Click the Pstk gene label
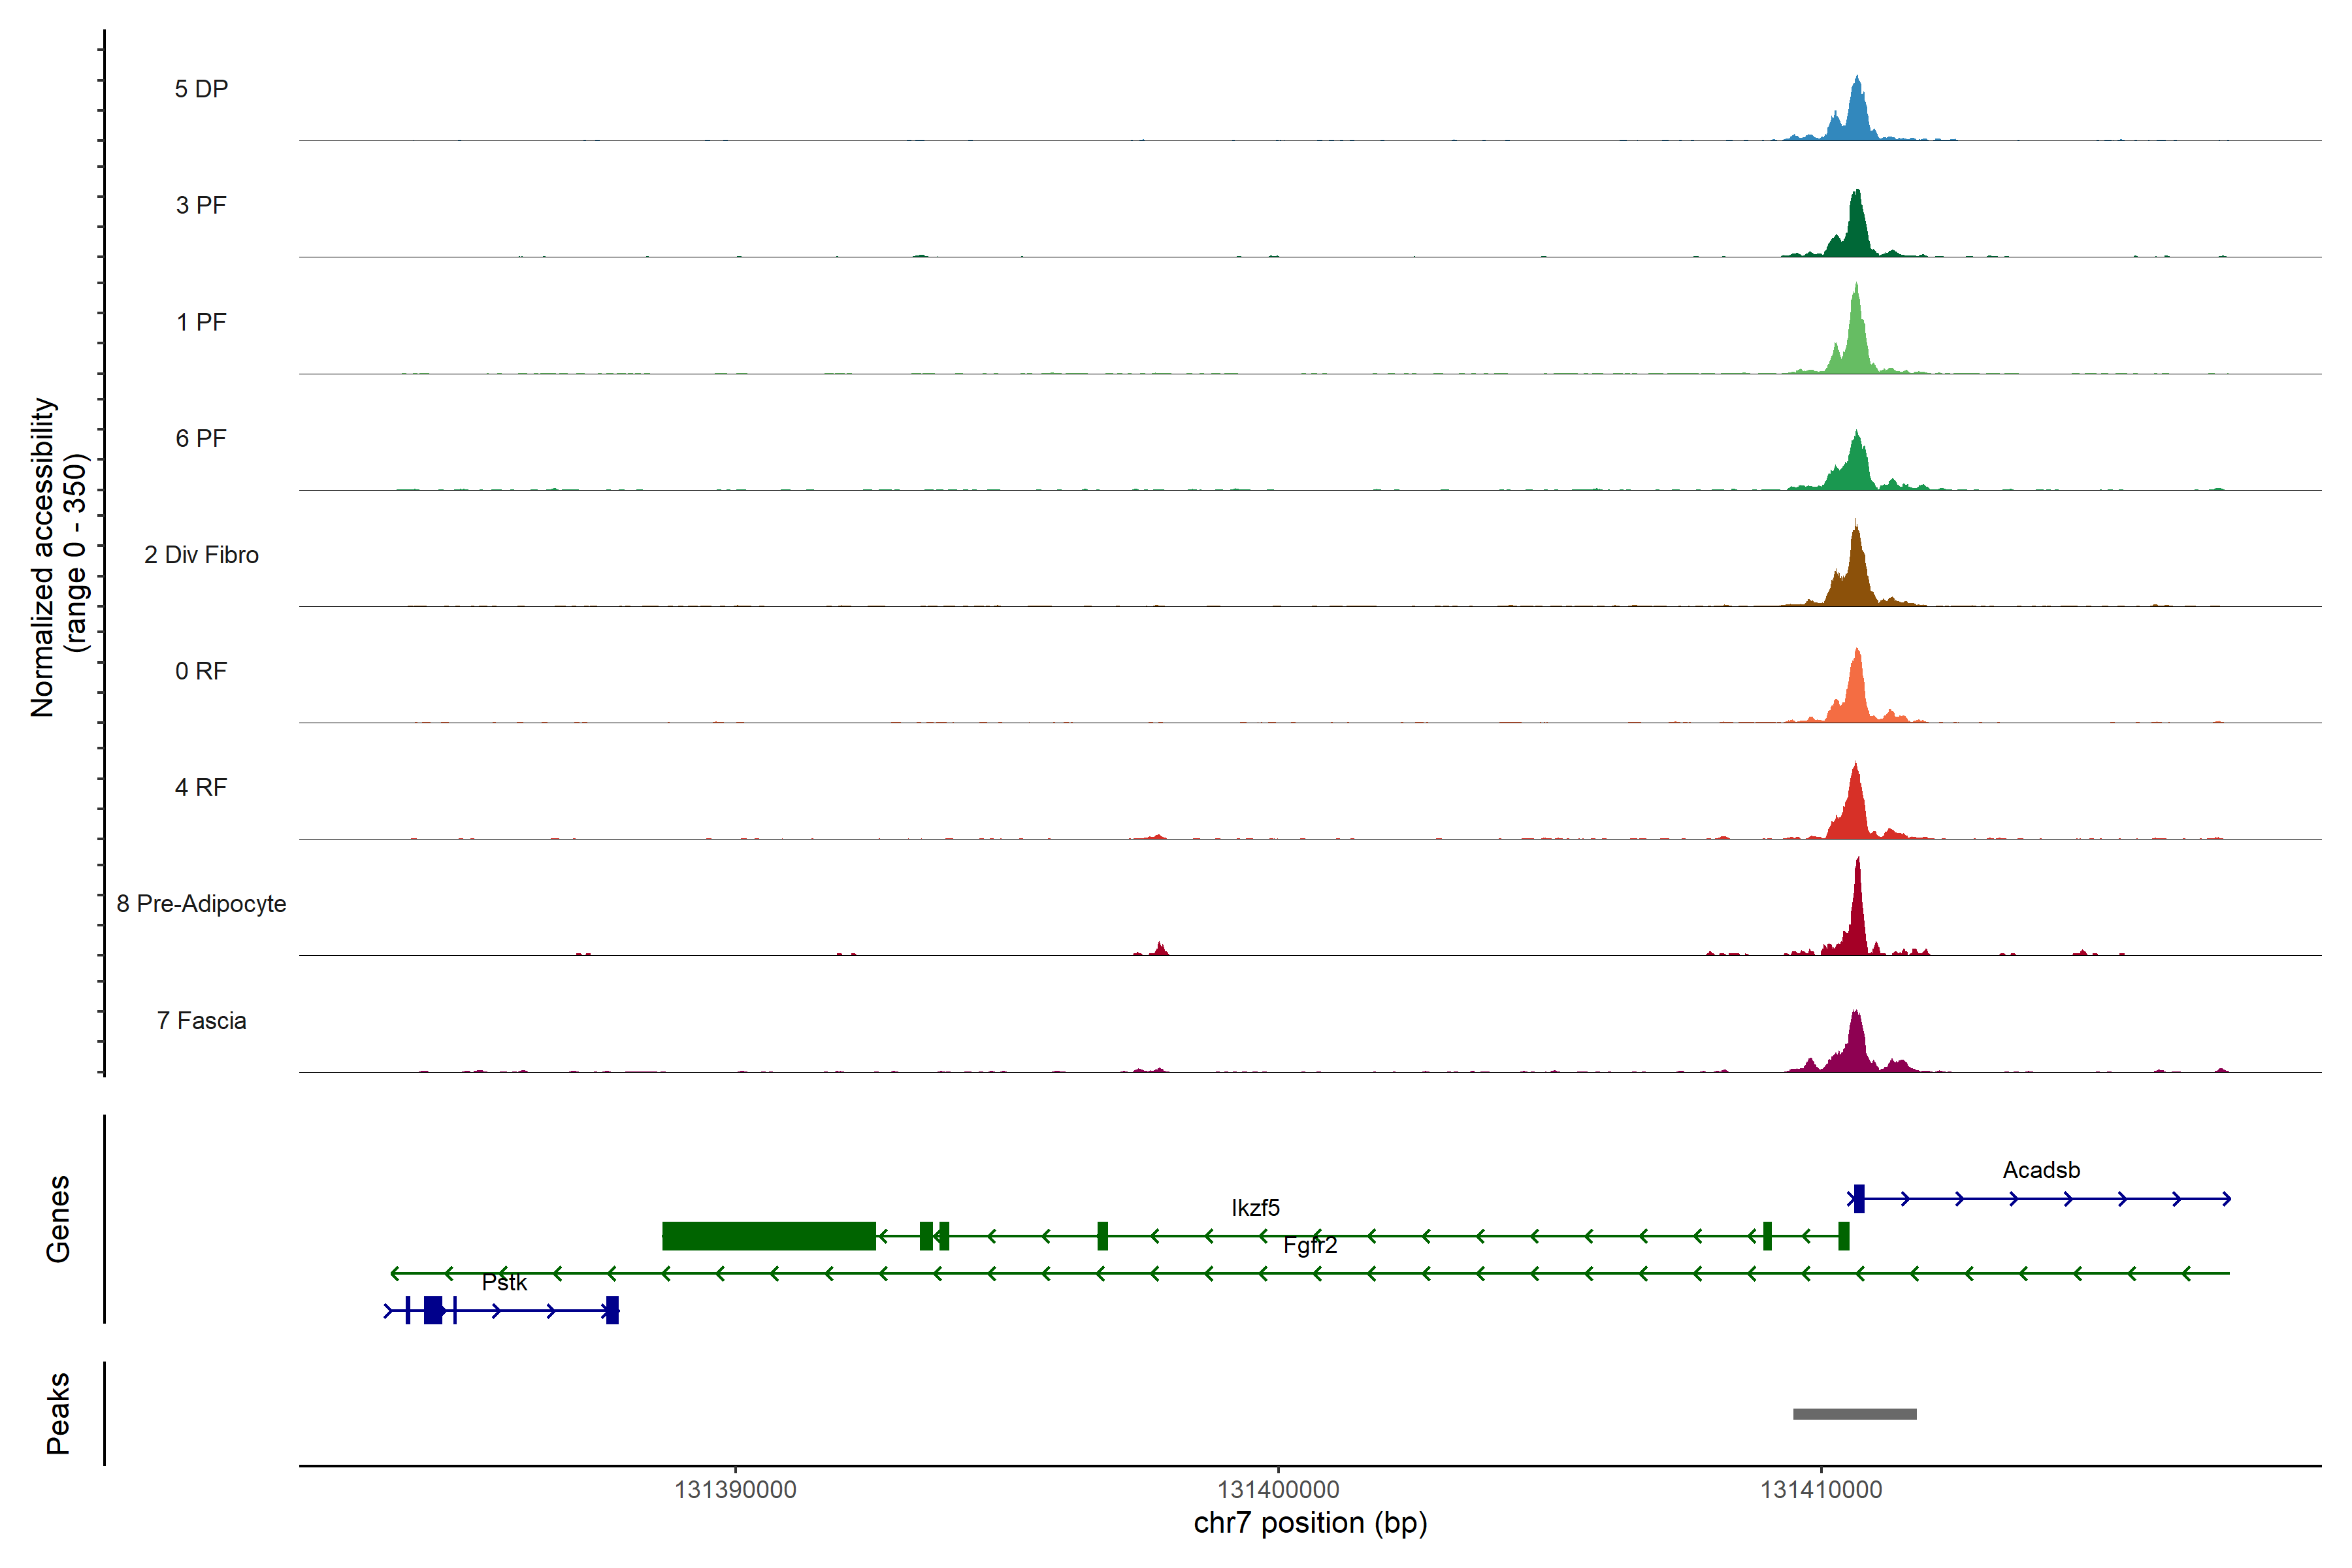Screen dimensions: 2352x1568 pos(504,1283)
